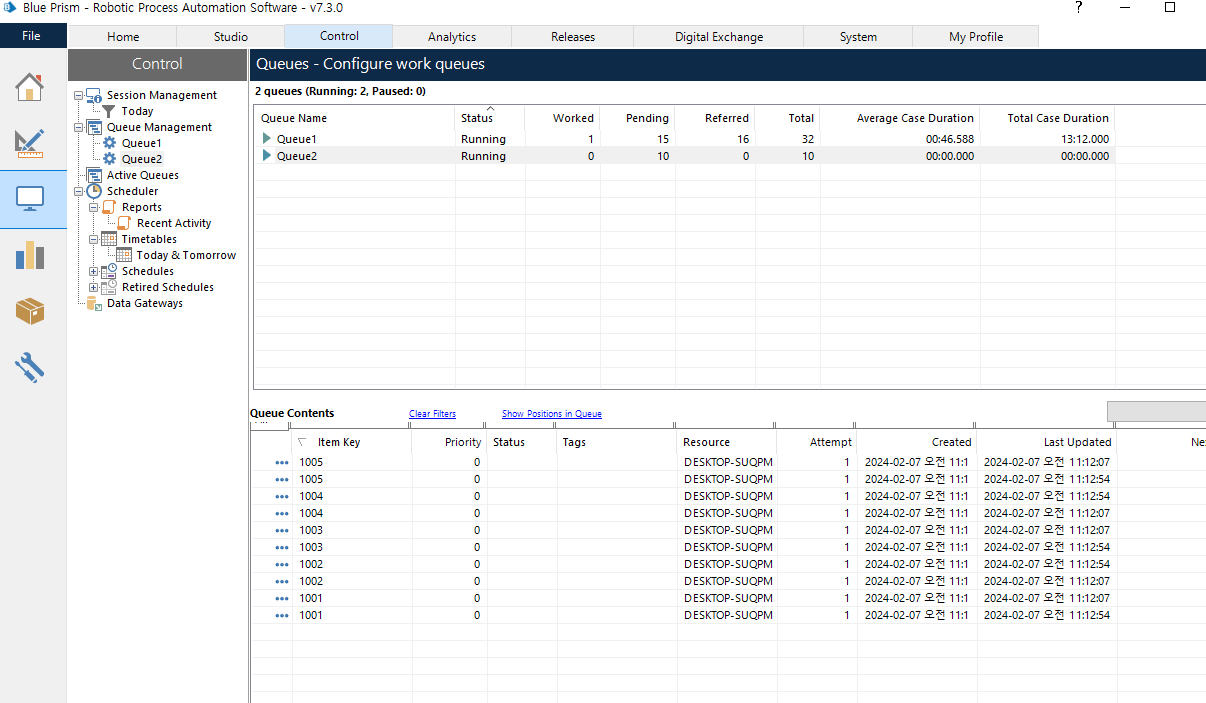The width and height of the screenshot is (1206, 703).
Task: Open the Home icon in the left sidebar
Action: coord(30,87)
